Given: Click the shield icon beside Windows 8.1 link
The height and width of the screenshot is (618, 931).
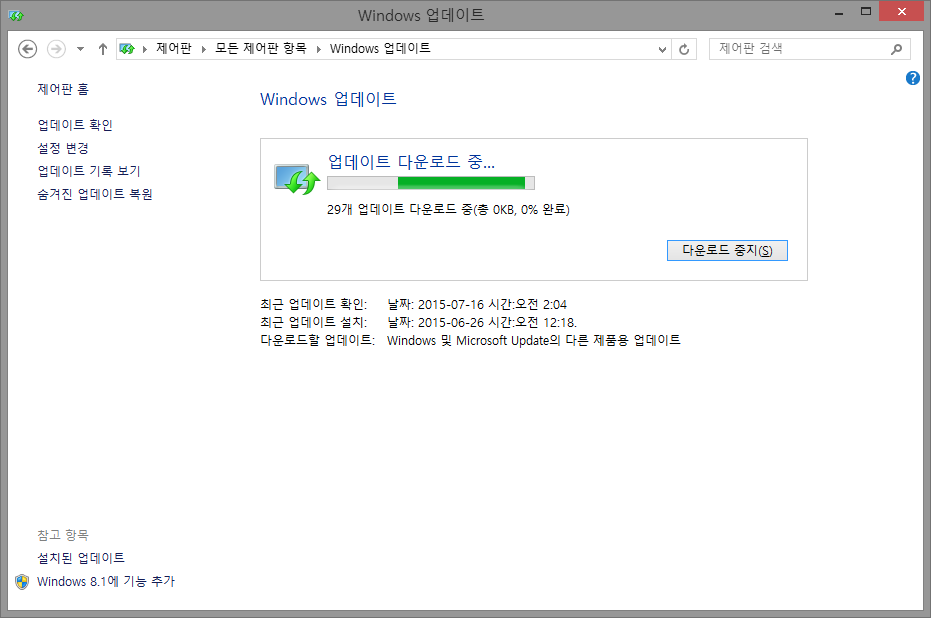Looking at the screenshot, I should 22,582.
